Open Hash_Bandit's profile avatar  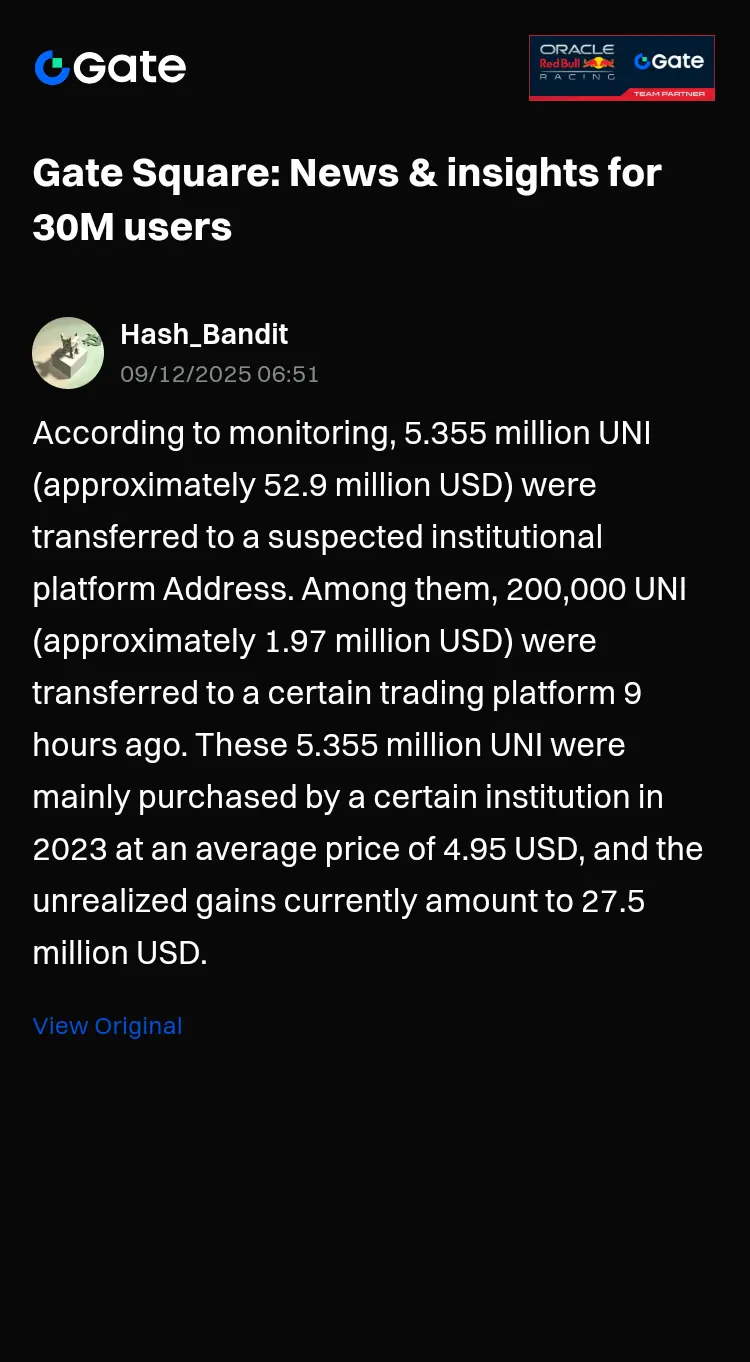point(68,353)
